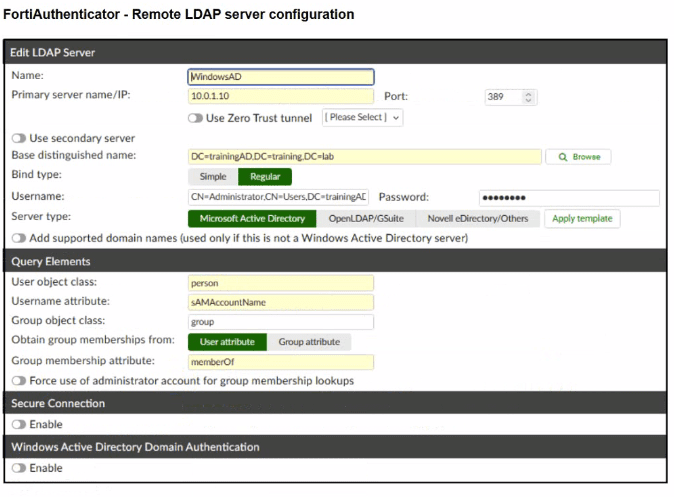This screenshot has width=674, height=497.
Task: Choose Microsoft Active Directory server type
Action: 252,218
